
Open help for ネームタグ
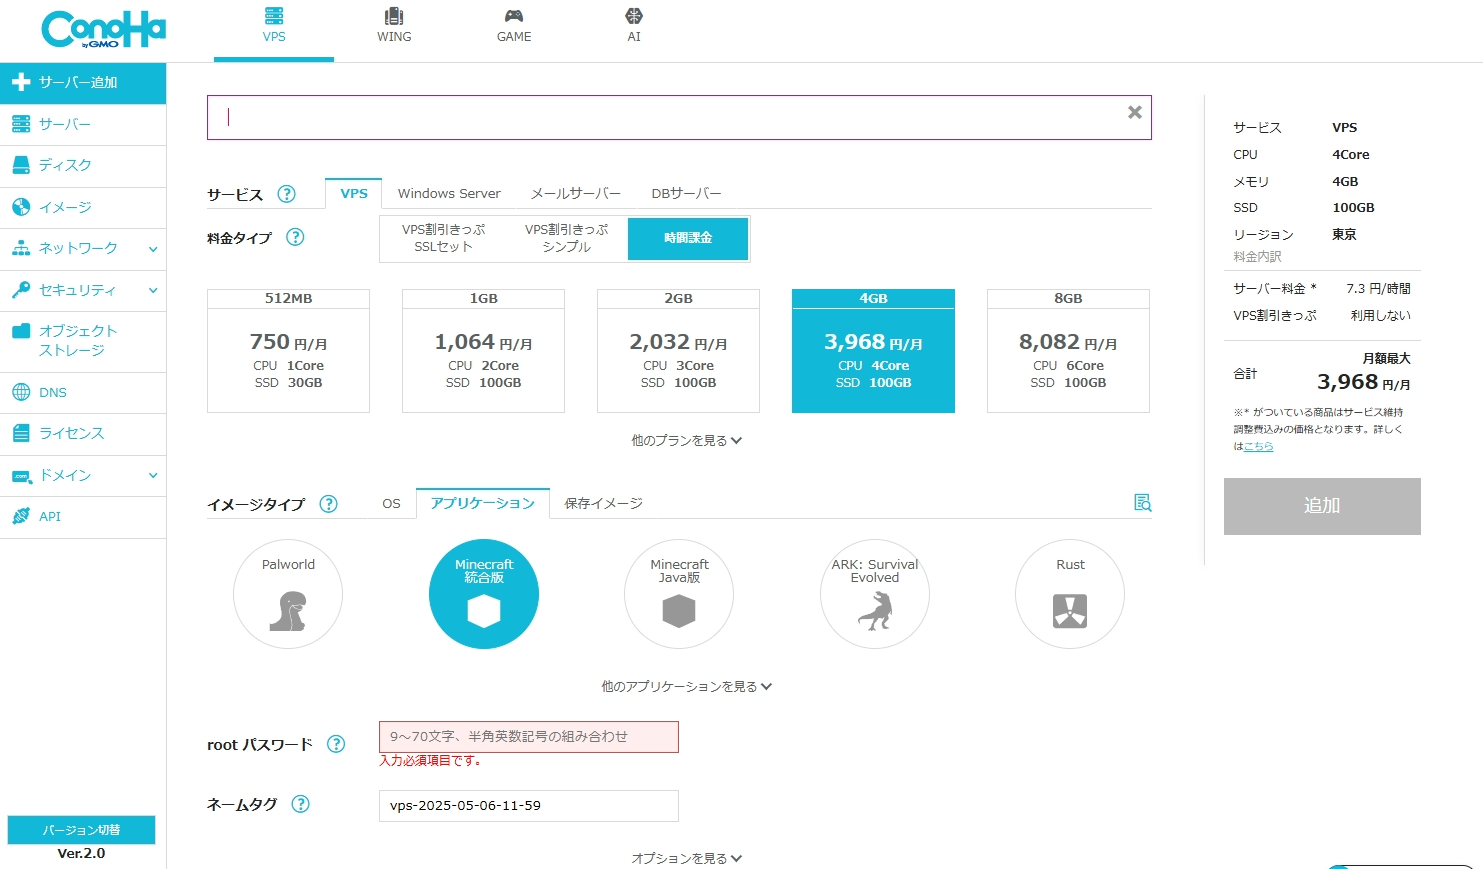tap(300, 804)
